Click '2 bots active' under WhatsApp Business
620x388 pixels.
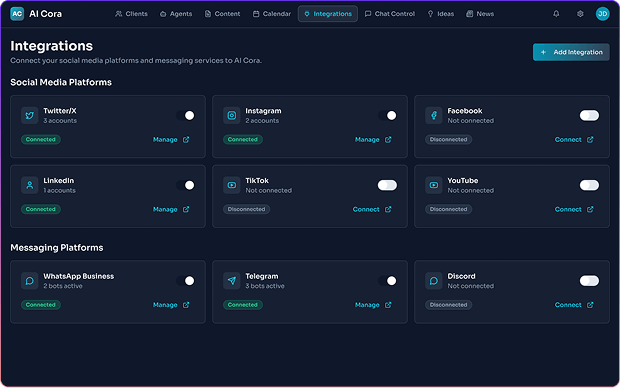(x=63, y=286)
